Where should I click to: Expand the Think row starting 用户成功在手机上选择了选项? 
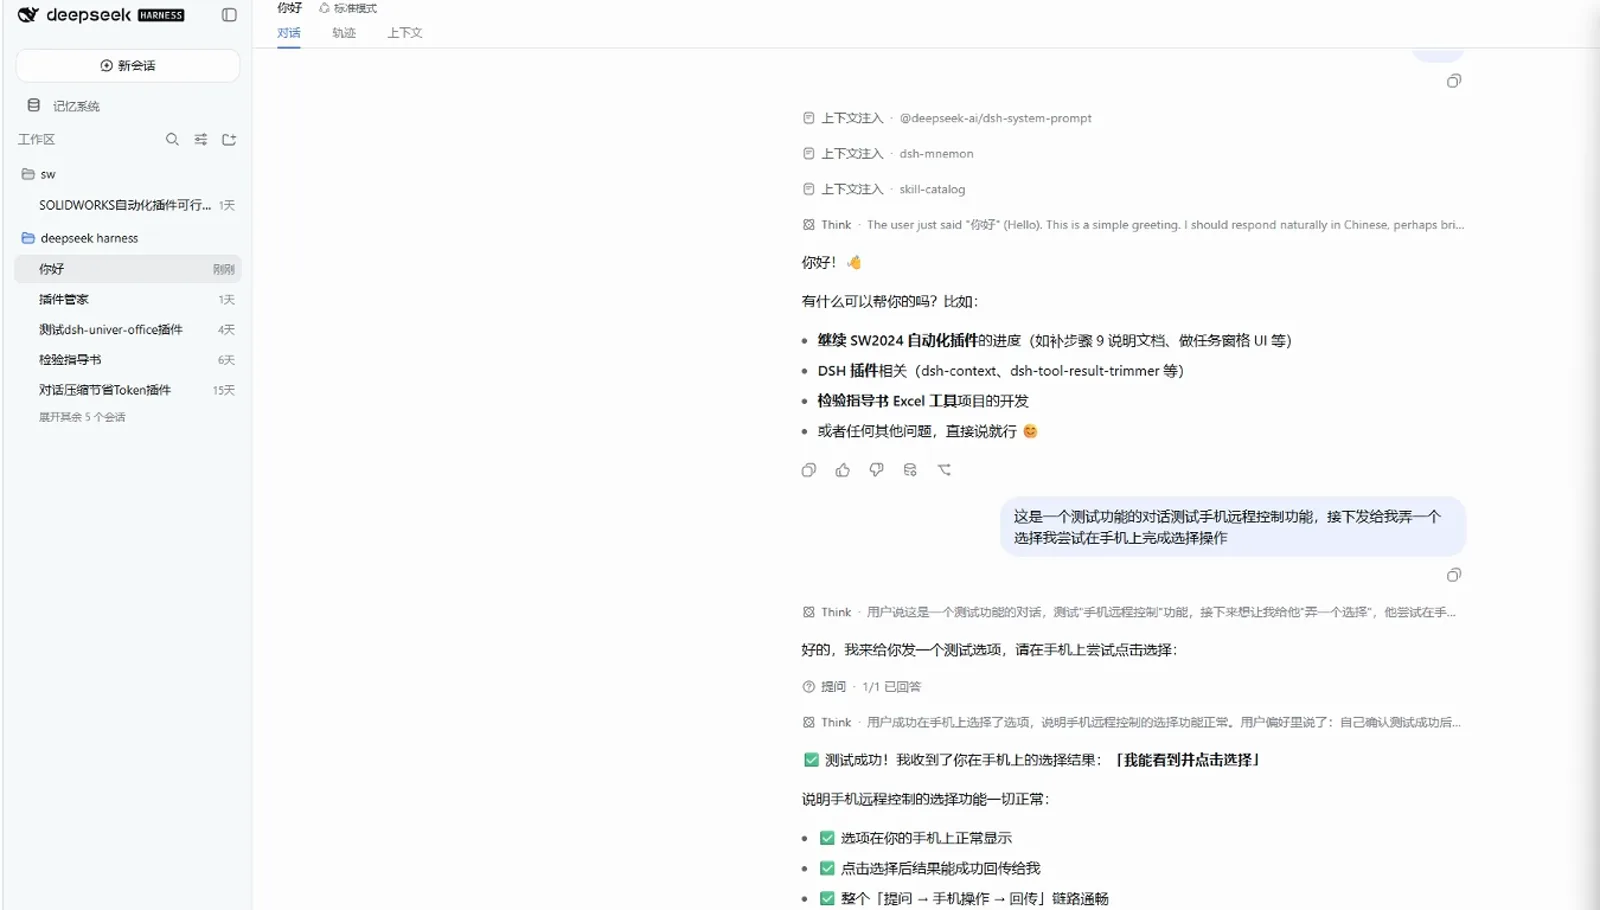click(x=1131, y=722)
